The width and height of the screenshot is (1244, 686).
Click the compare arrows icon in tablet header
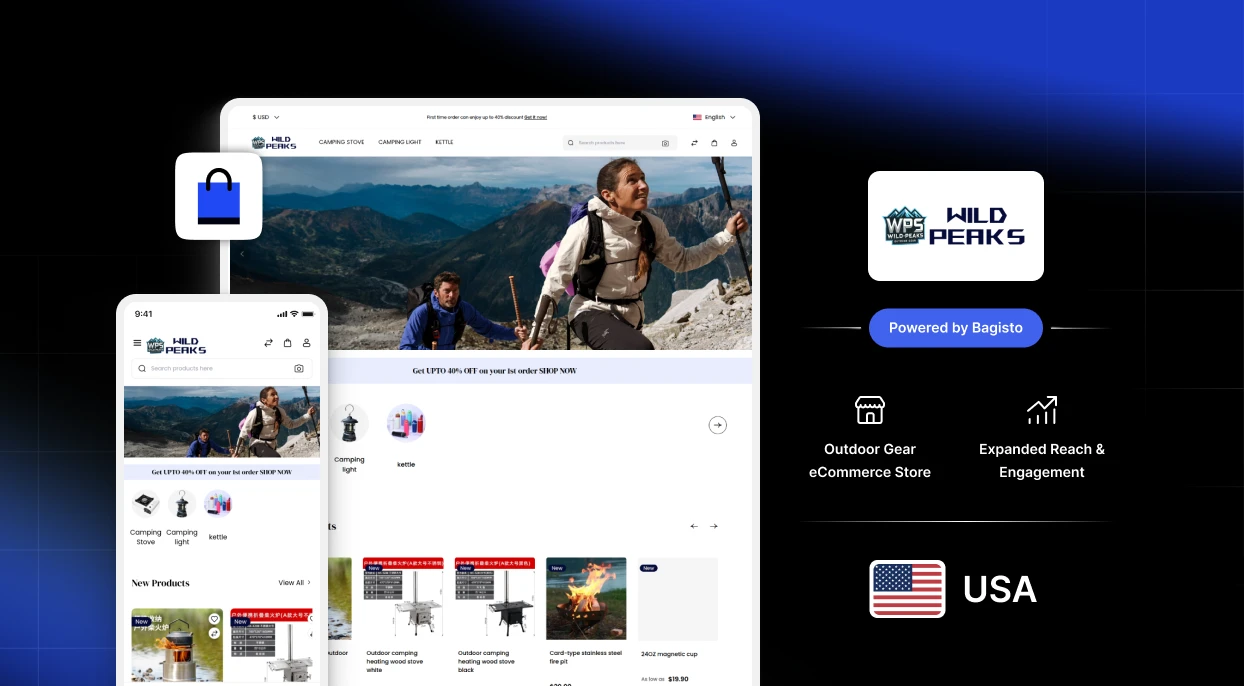[695, 143]
